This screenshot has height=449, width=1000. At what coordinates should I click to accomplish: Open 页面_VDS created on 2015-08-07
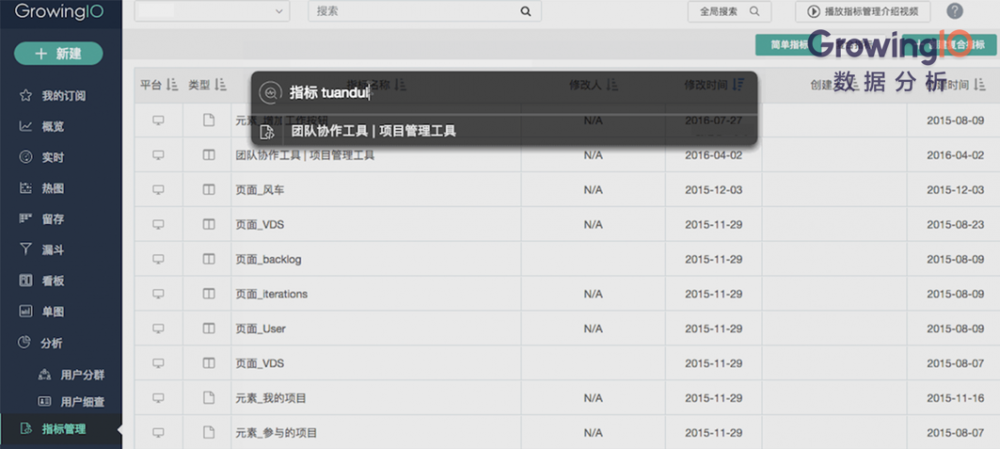click(x=260, y=363)
